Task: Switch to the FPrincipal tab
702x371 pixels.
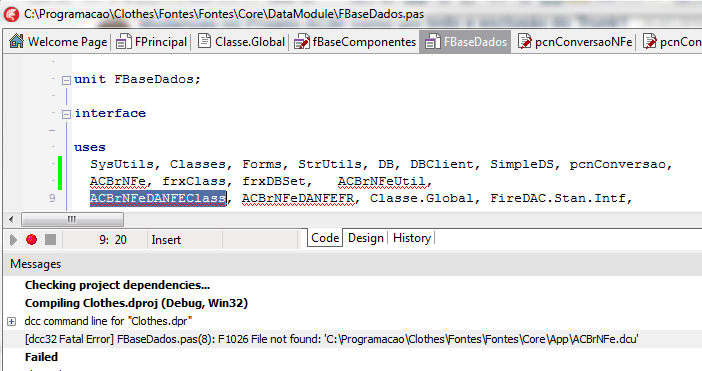Action: point(151,42)
